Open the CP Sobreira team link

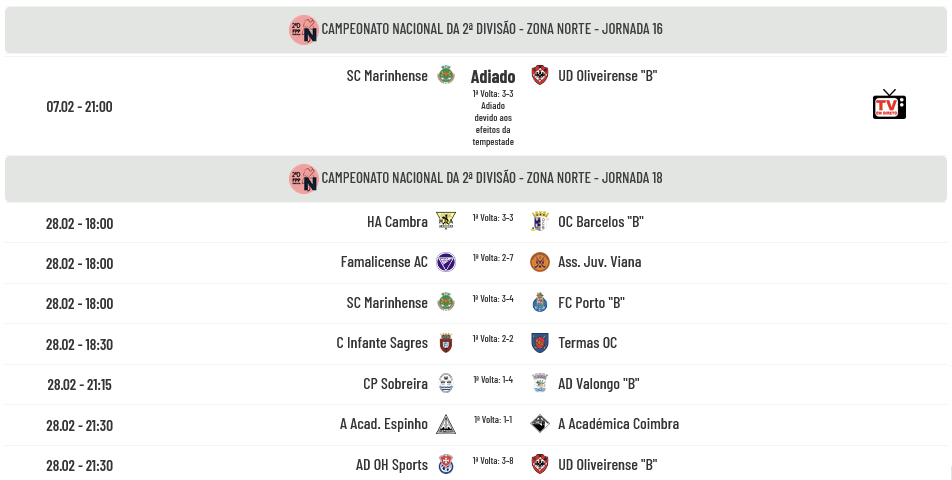tap(395, 384)
